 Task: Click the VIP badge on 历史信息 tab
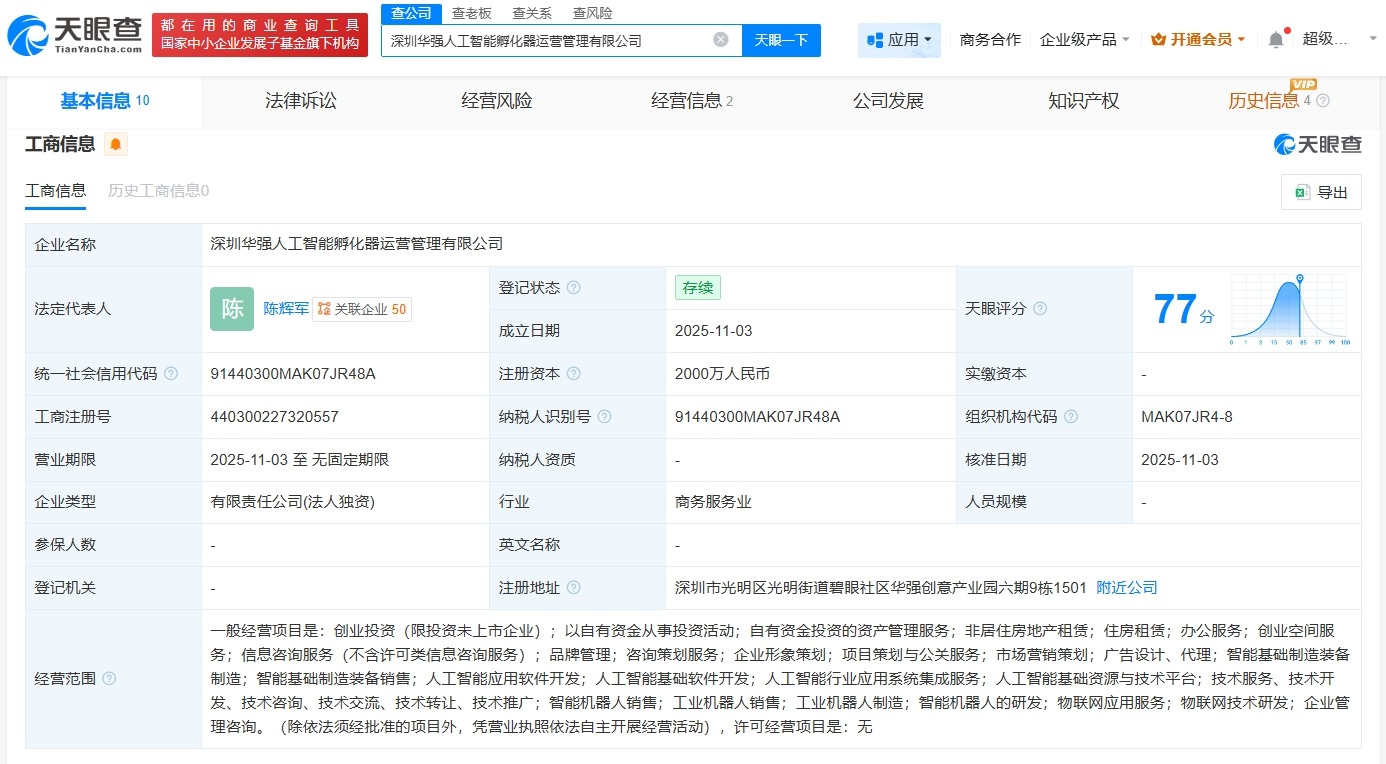(x=1303, y=86)
